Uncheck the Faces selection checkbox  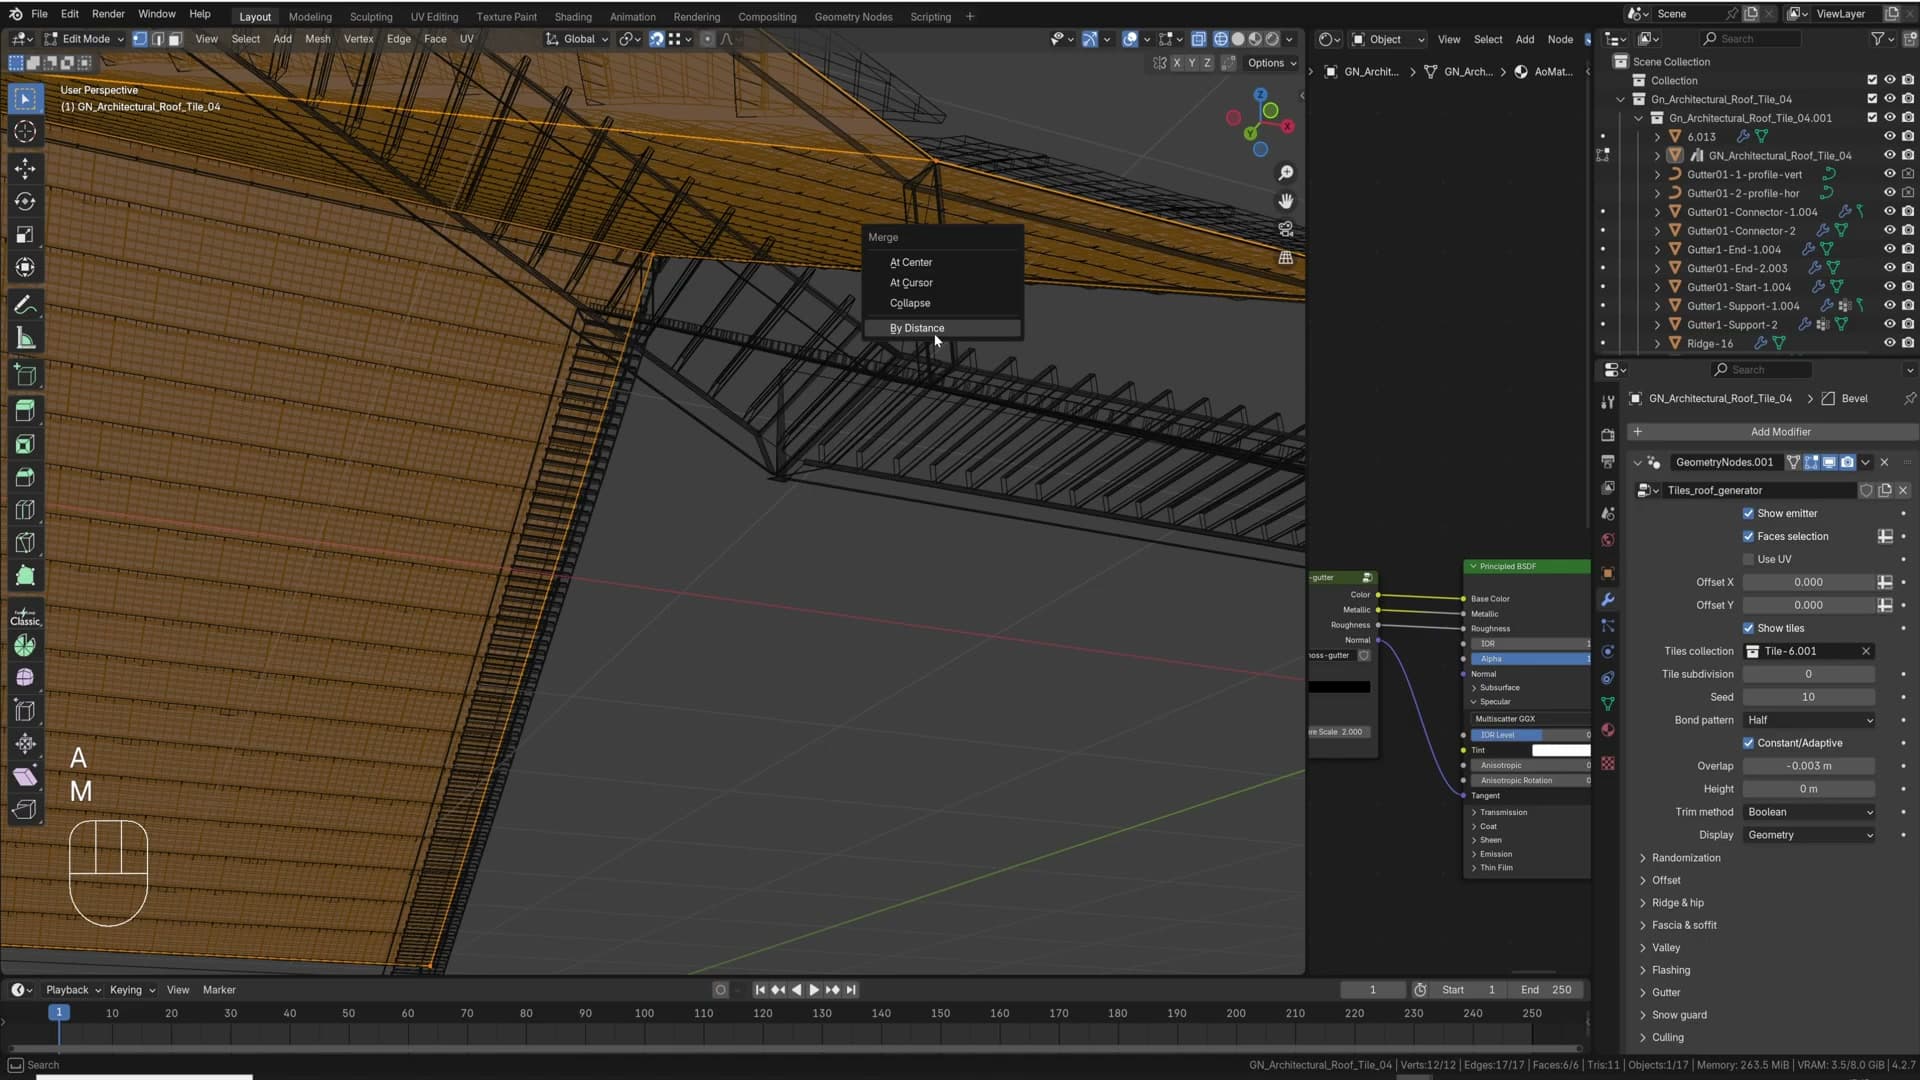coord(1748,536)
